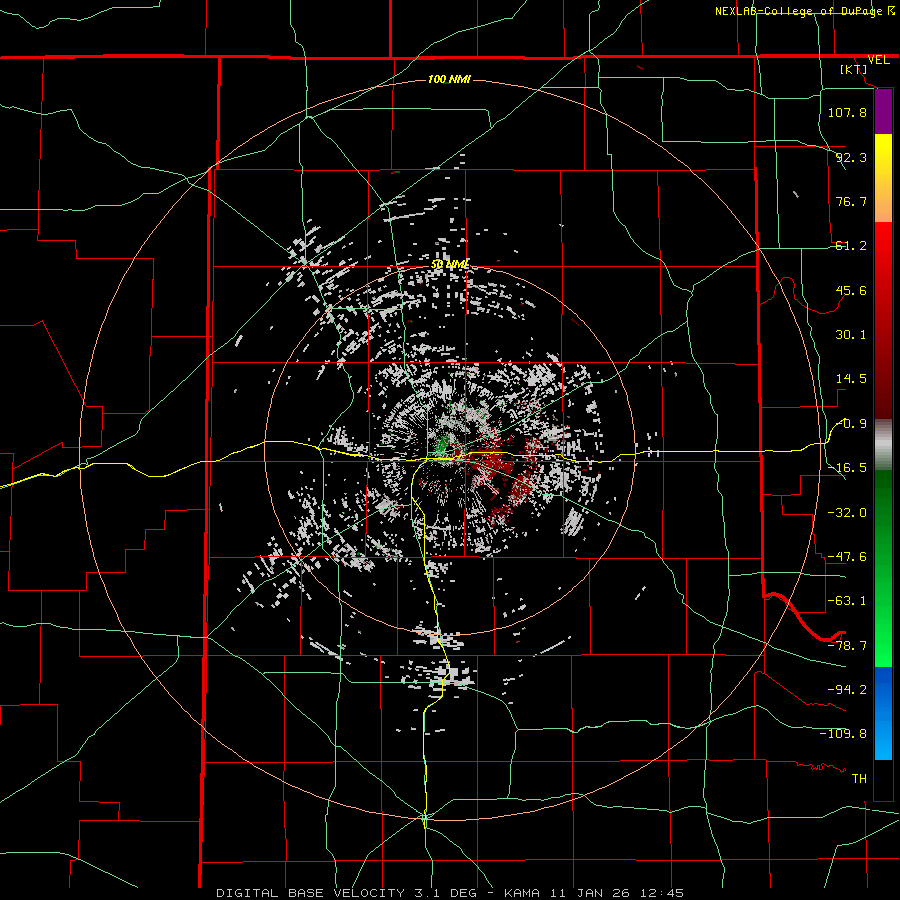The width and height of the screenshot is (900, 900).
Task: Click the -78.7 legend value
Action: (847, 646)
